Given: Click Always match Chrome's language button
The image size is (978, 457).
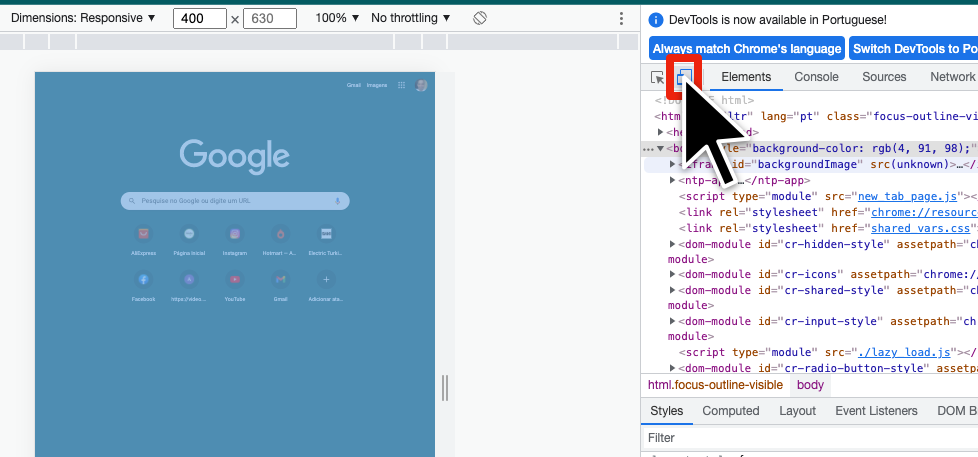Looking at the screenshot, I should click(746, 48).
